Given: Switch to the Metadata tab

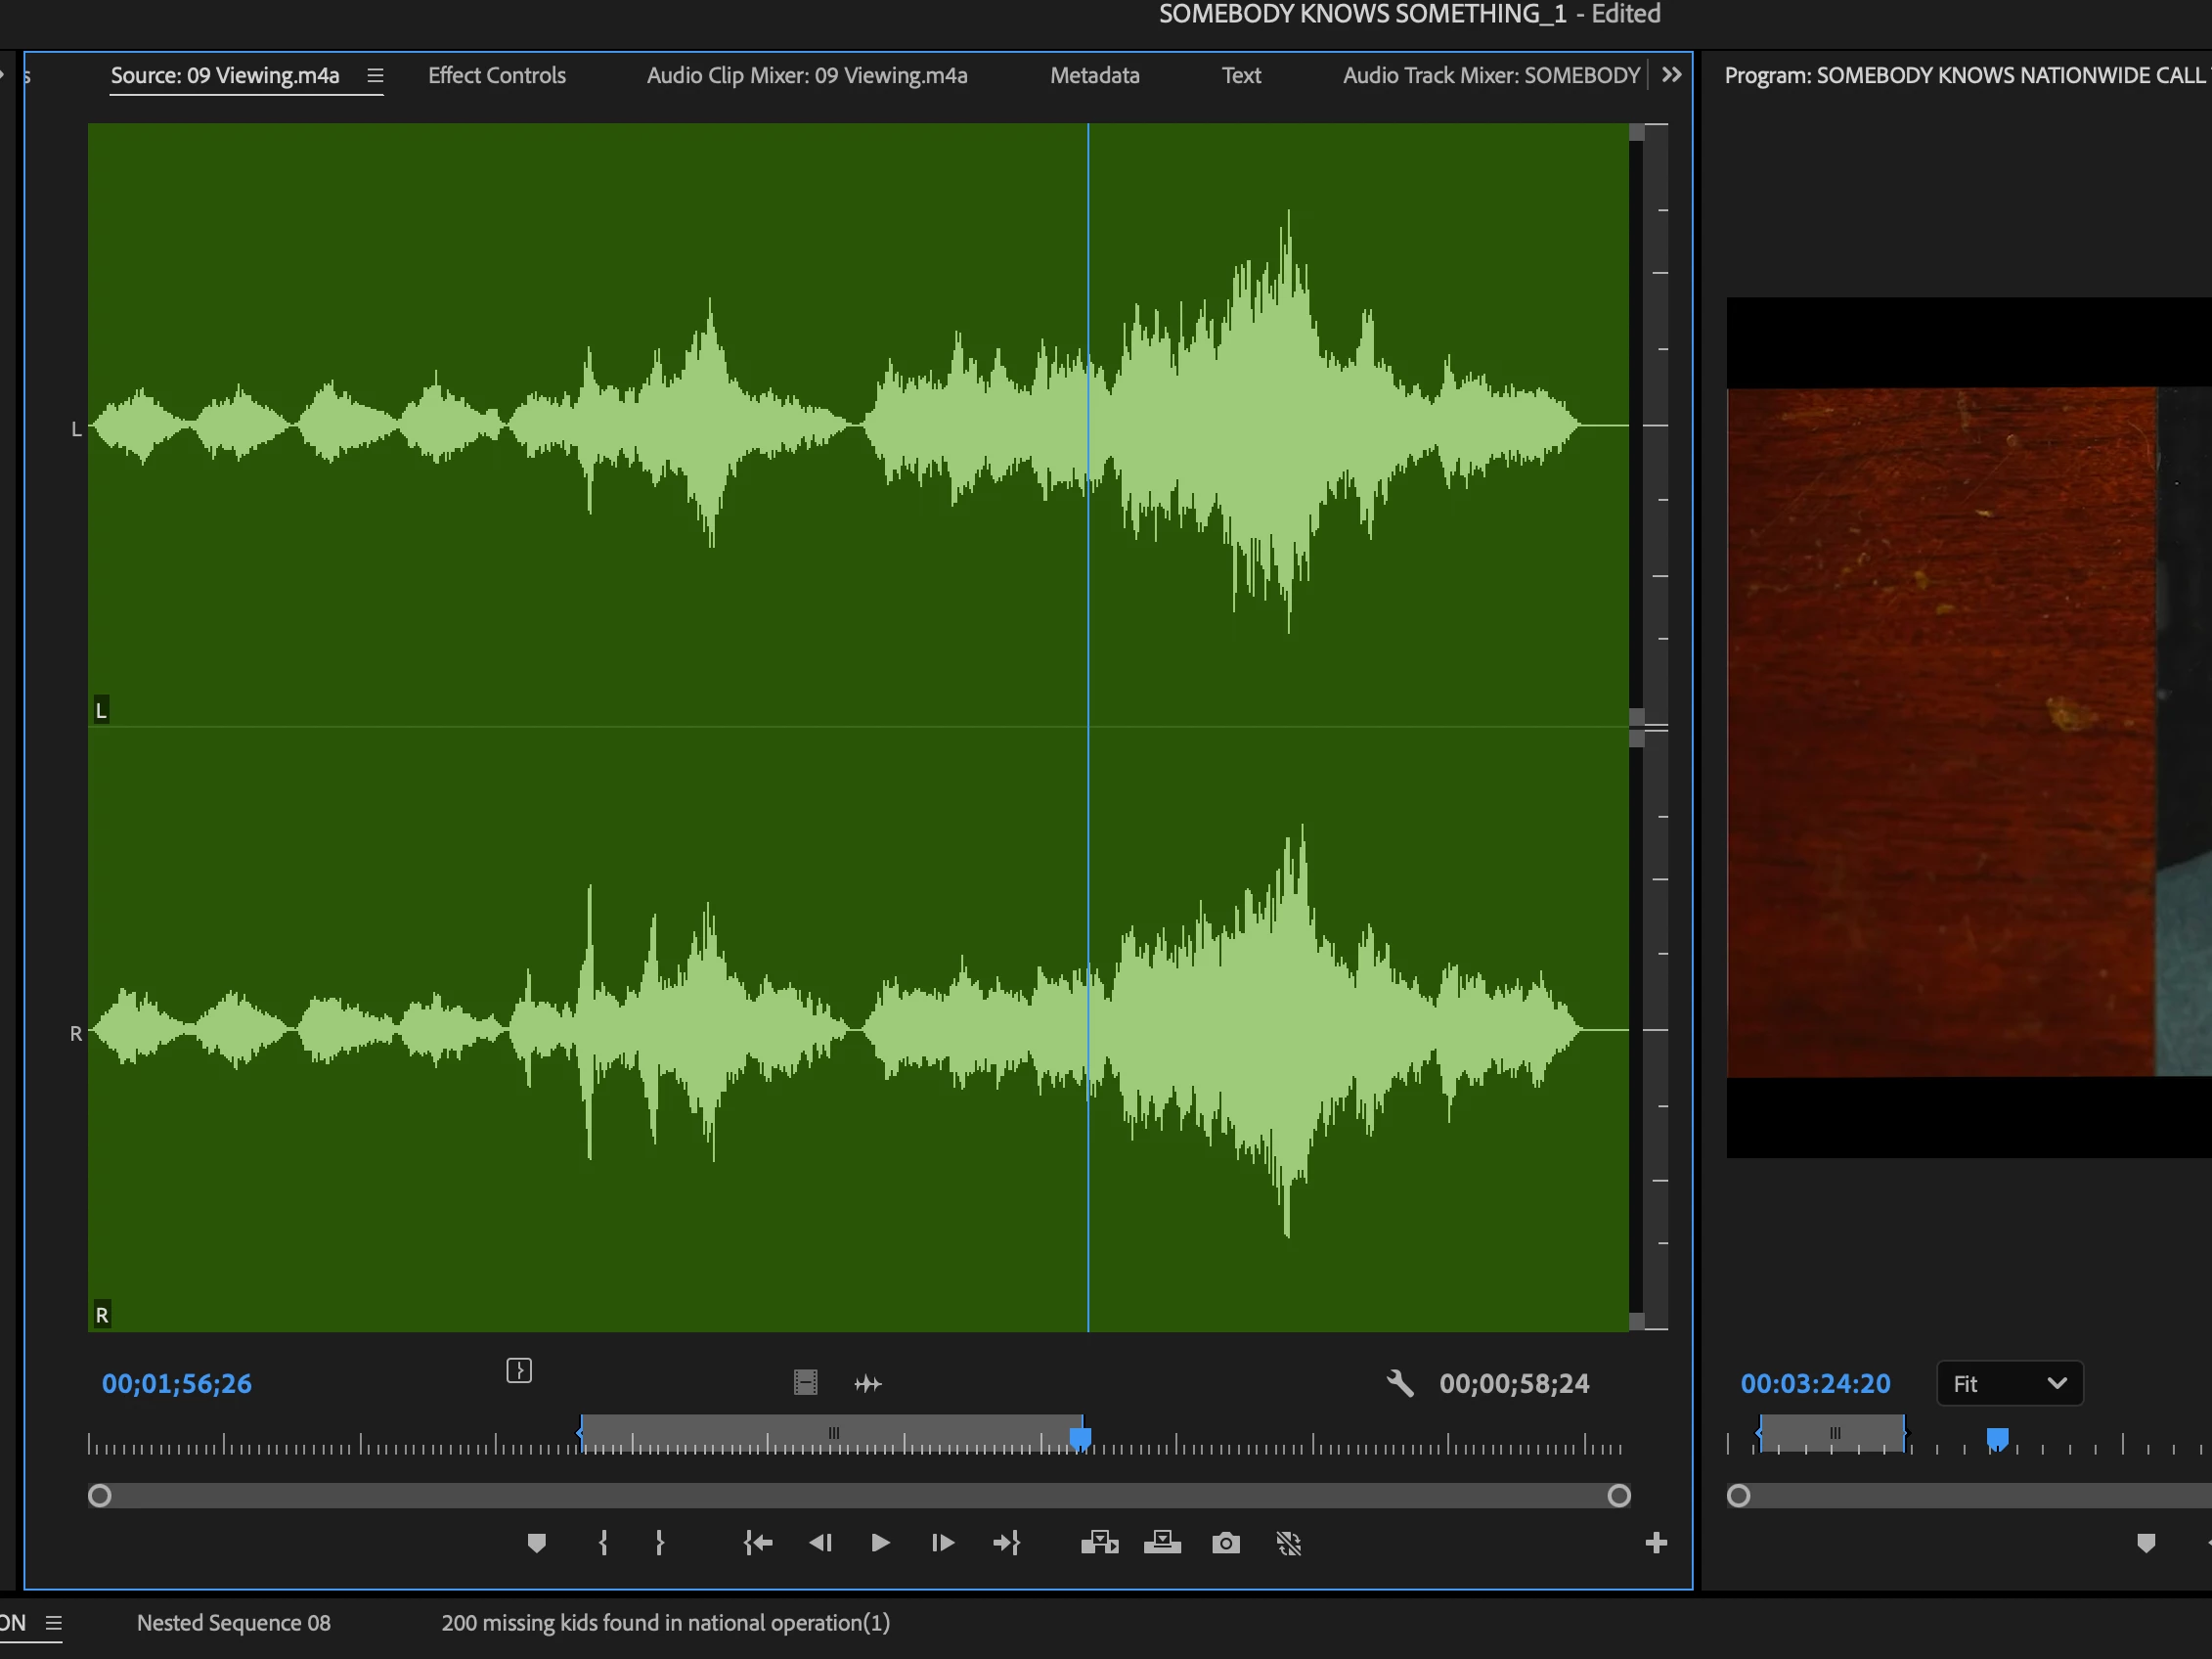Looking at the screenshot, I should [1094, 75].
